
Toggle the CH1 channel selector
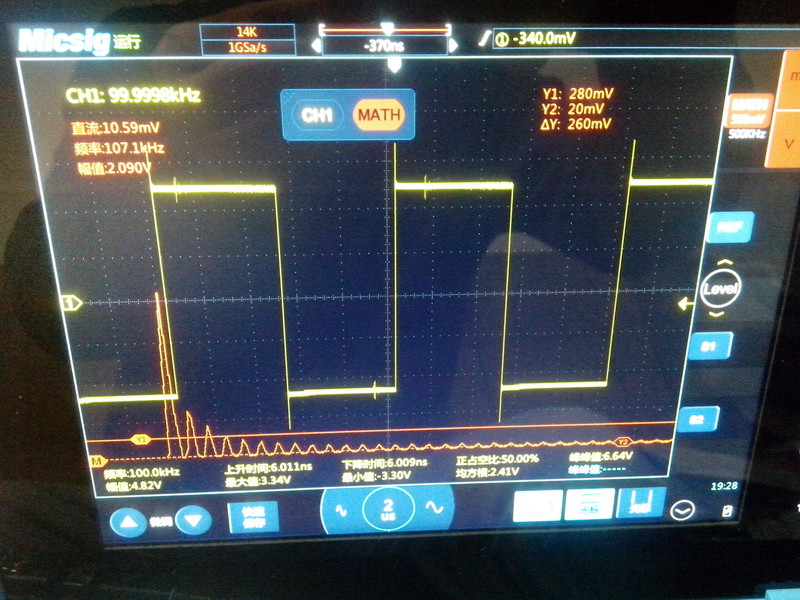point(317,115)
